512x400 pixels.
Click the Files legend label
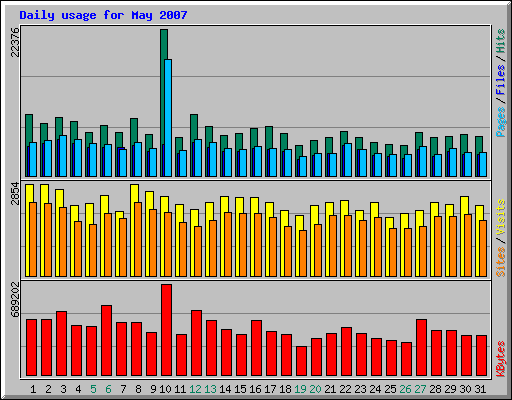[x=501, y=80]
